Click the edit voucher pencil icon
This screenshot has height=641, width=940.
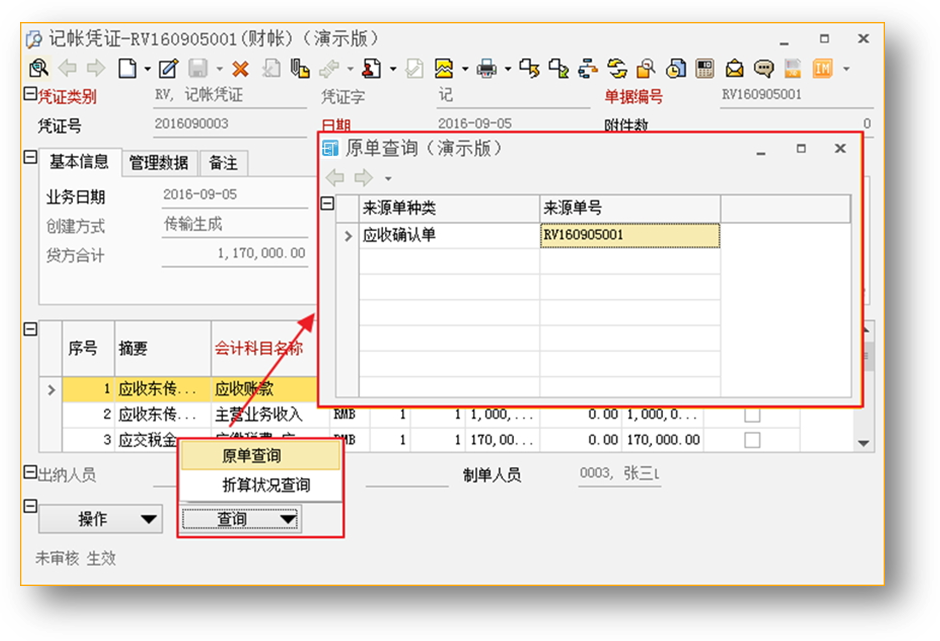(168, 69)
